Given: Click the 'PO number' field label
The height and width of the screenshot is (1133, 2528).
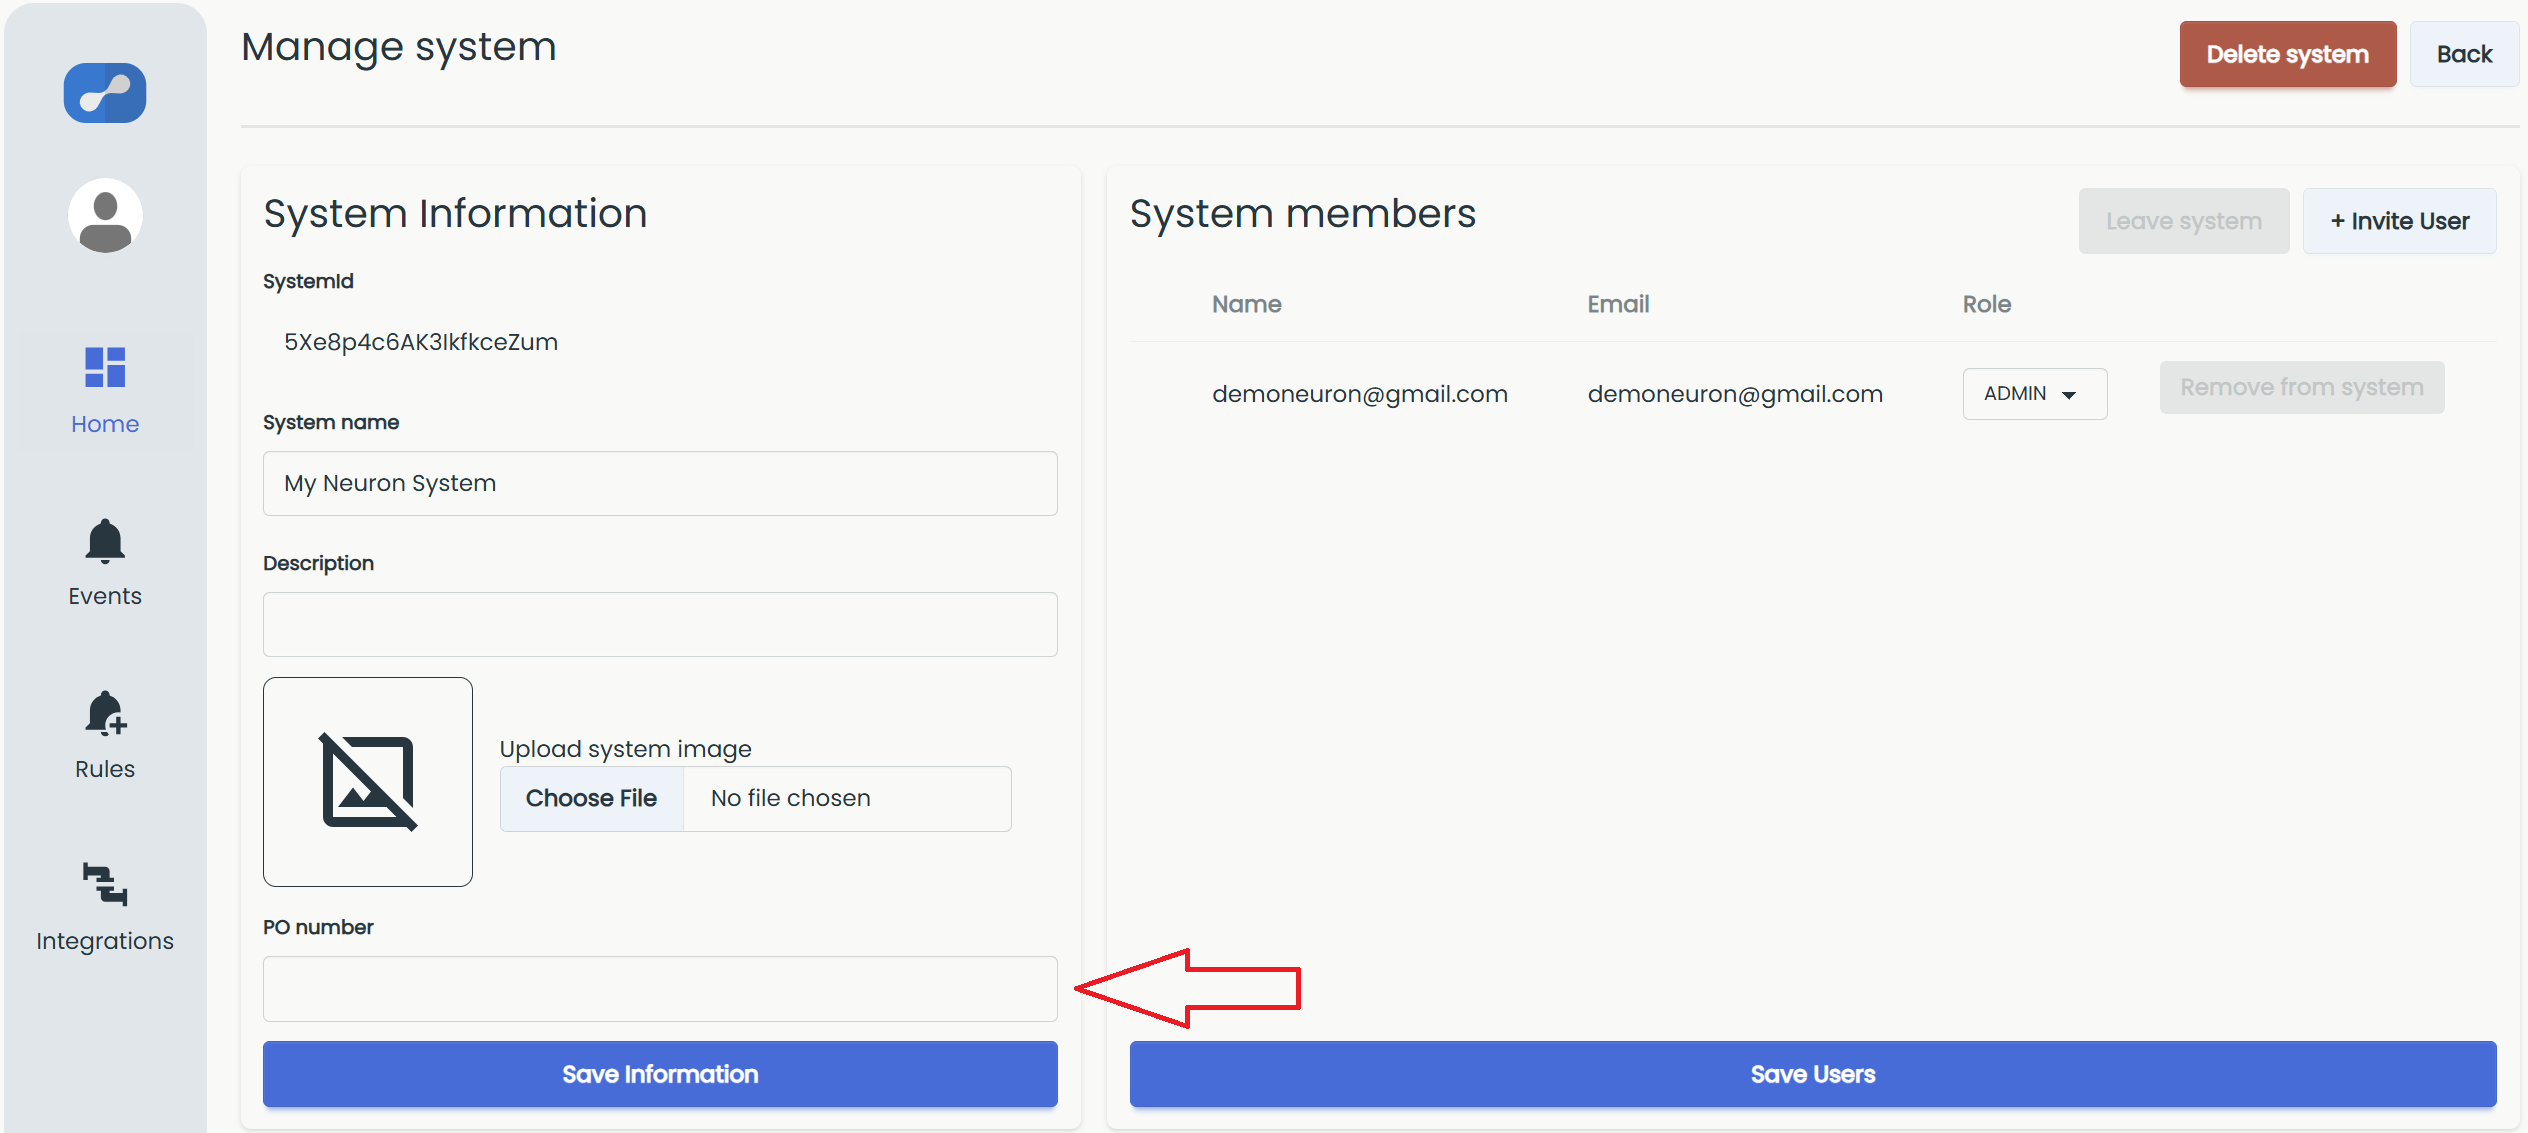Looking at the screenshot, I should tap(318, 927).
